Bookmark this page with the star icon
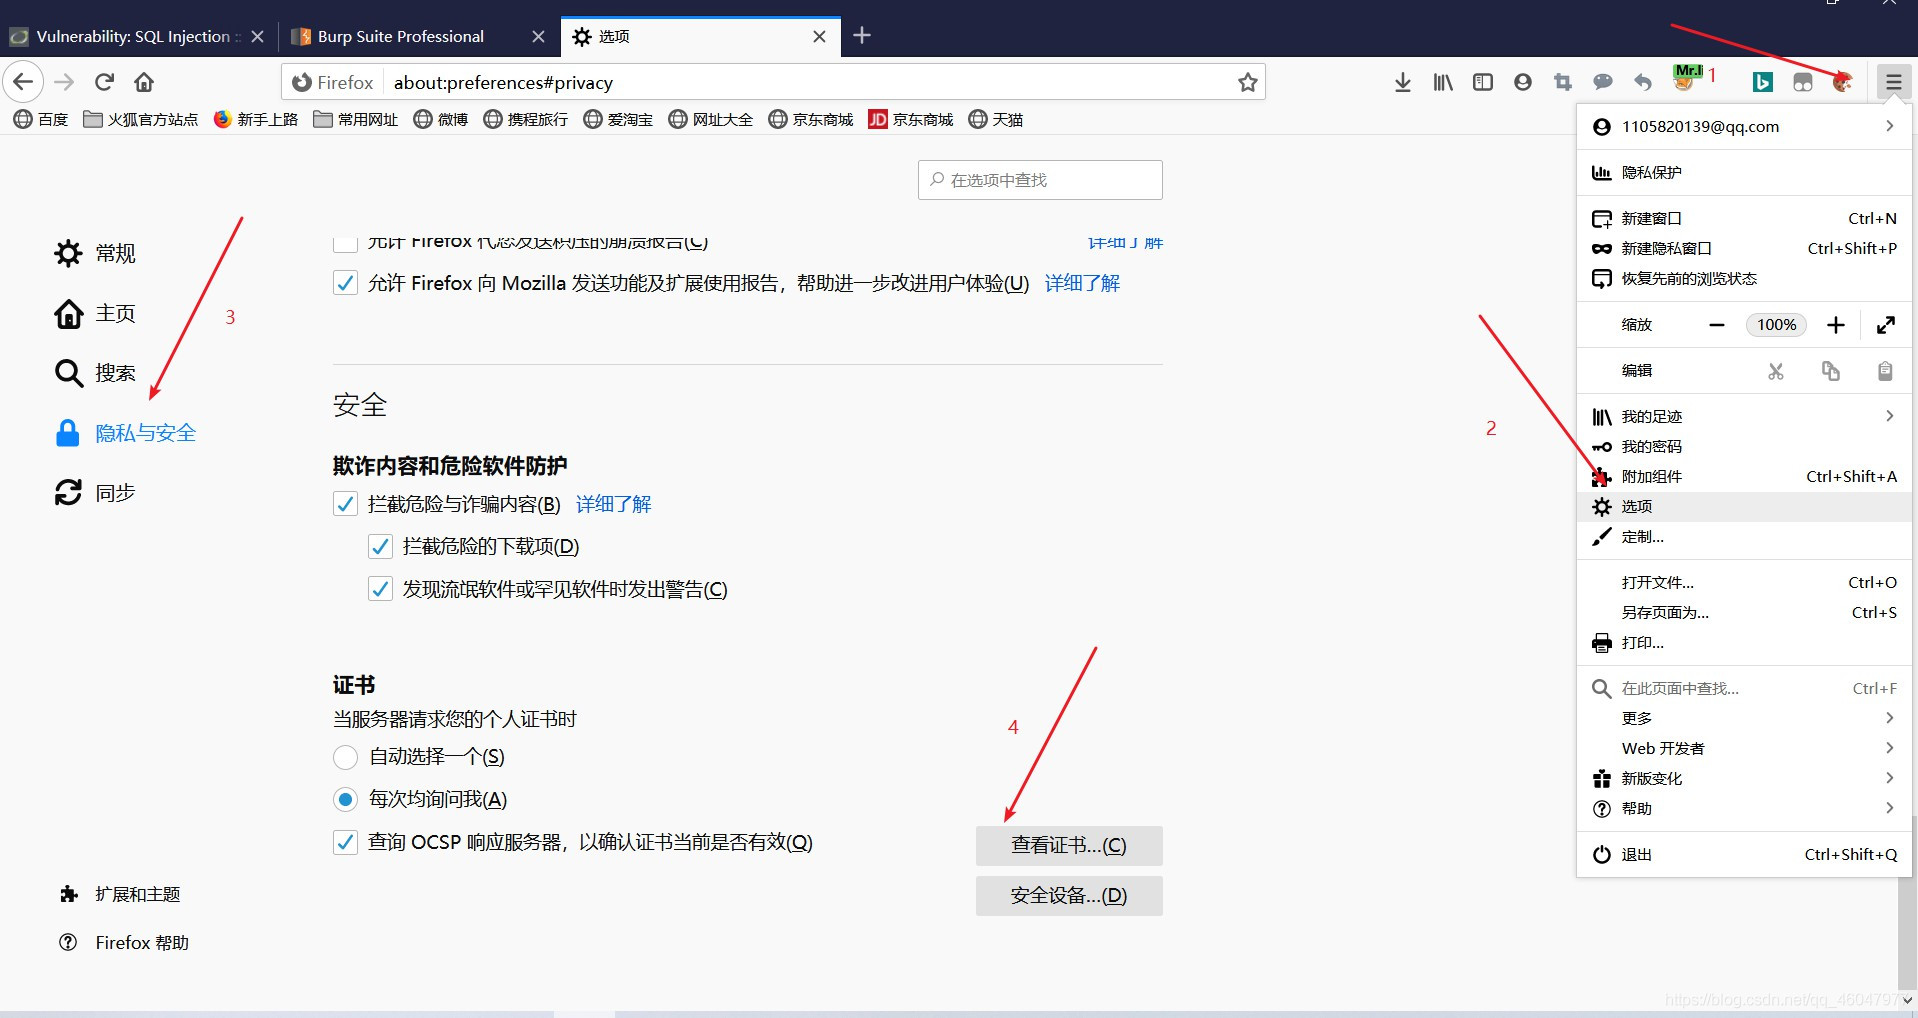This screenshot has height=1018, width=1918. click(x=1247, y=82)
